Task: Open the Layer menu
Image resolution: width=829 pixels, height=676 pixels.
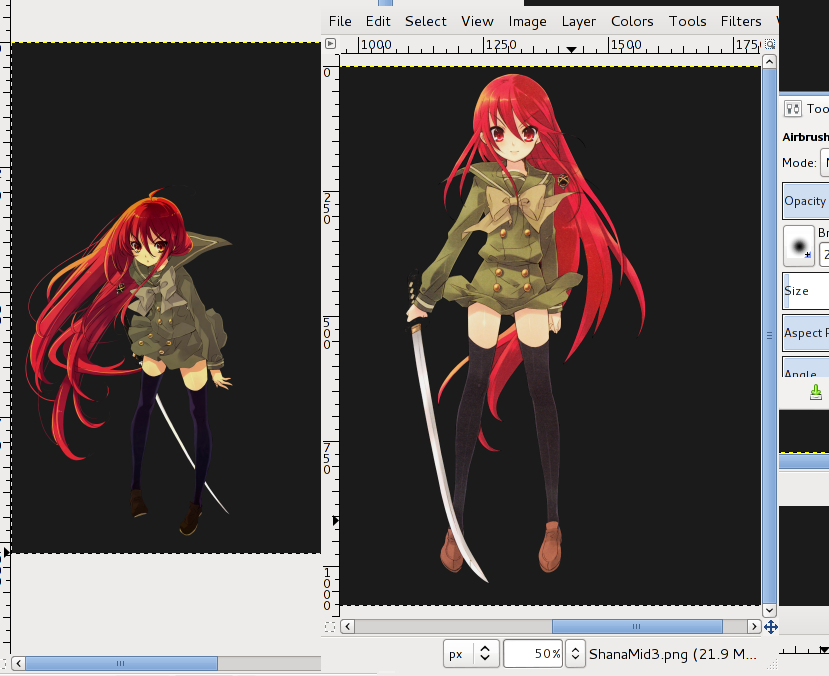Action: coord(578,21)
